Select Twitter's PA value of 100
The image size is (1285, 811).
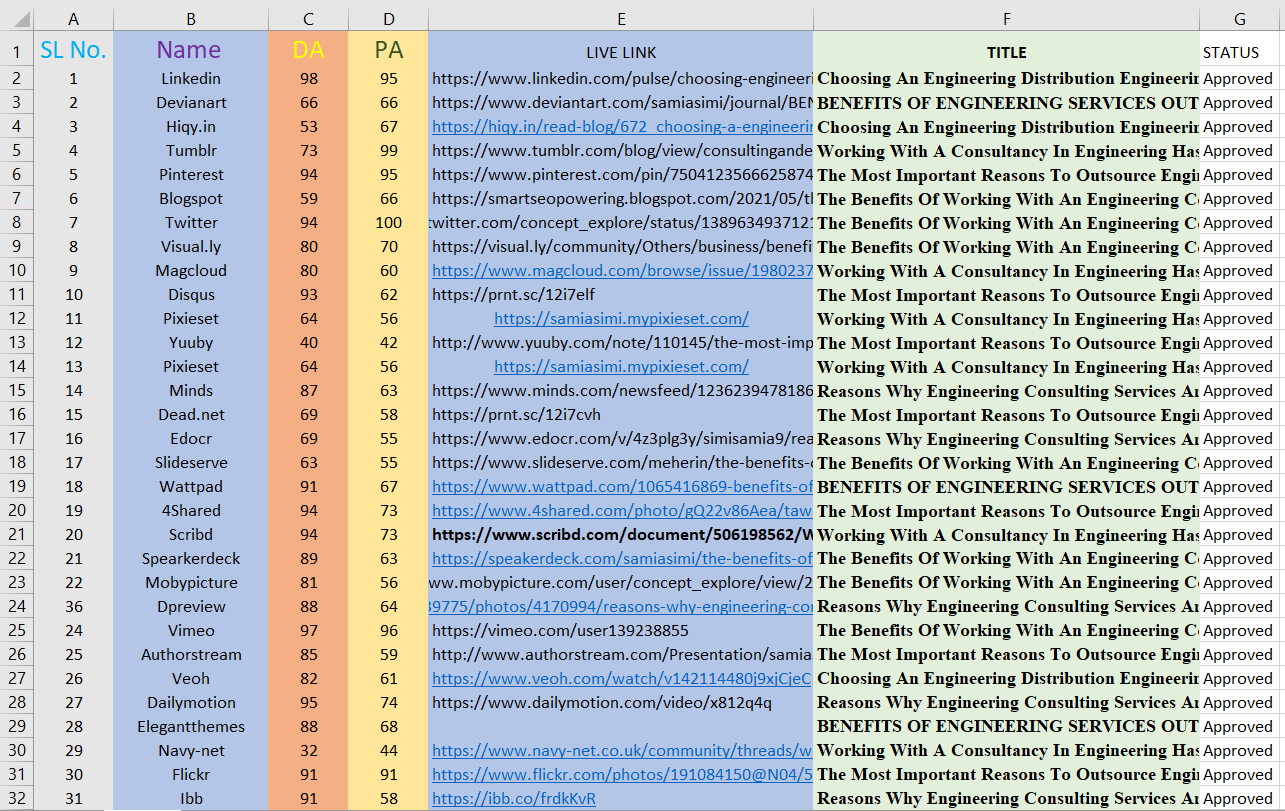point(388,222)
